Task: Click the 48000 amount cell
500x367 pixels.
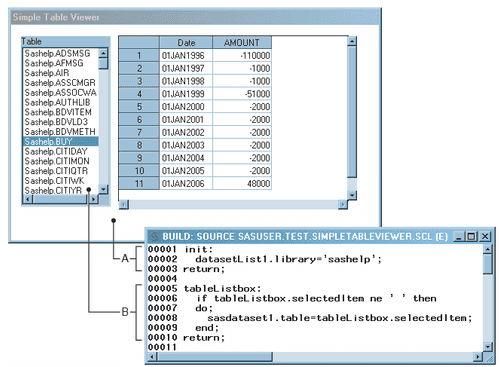Action: pyautogui.click(x=242, y=183)
